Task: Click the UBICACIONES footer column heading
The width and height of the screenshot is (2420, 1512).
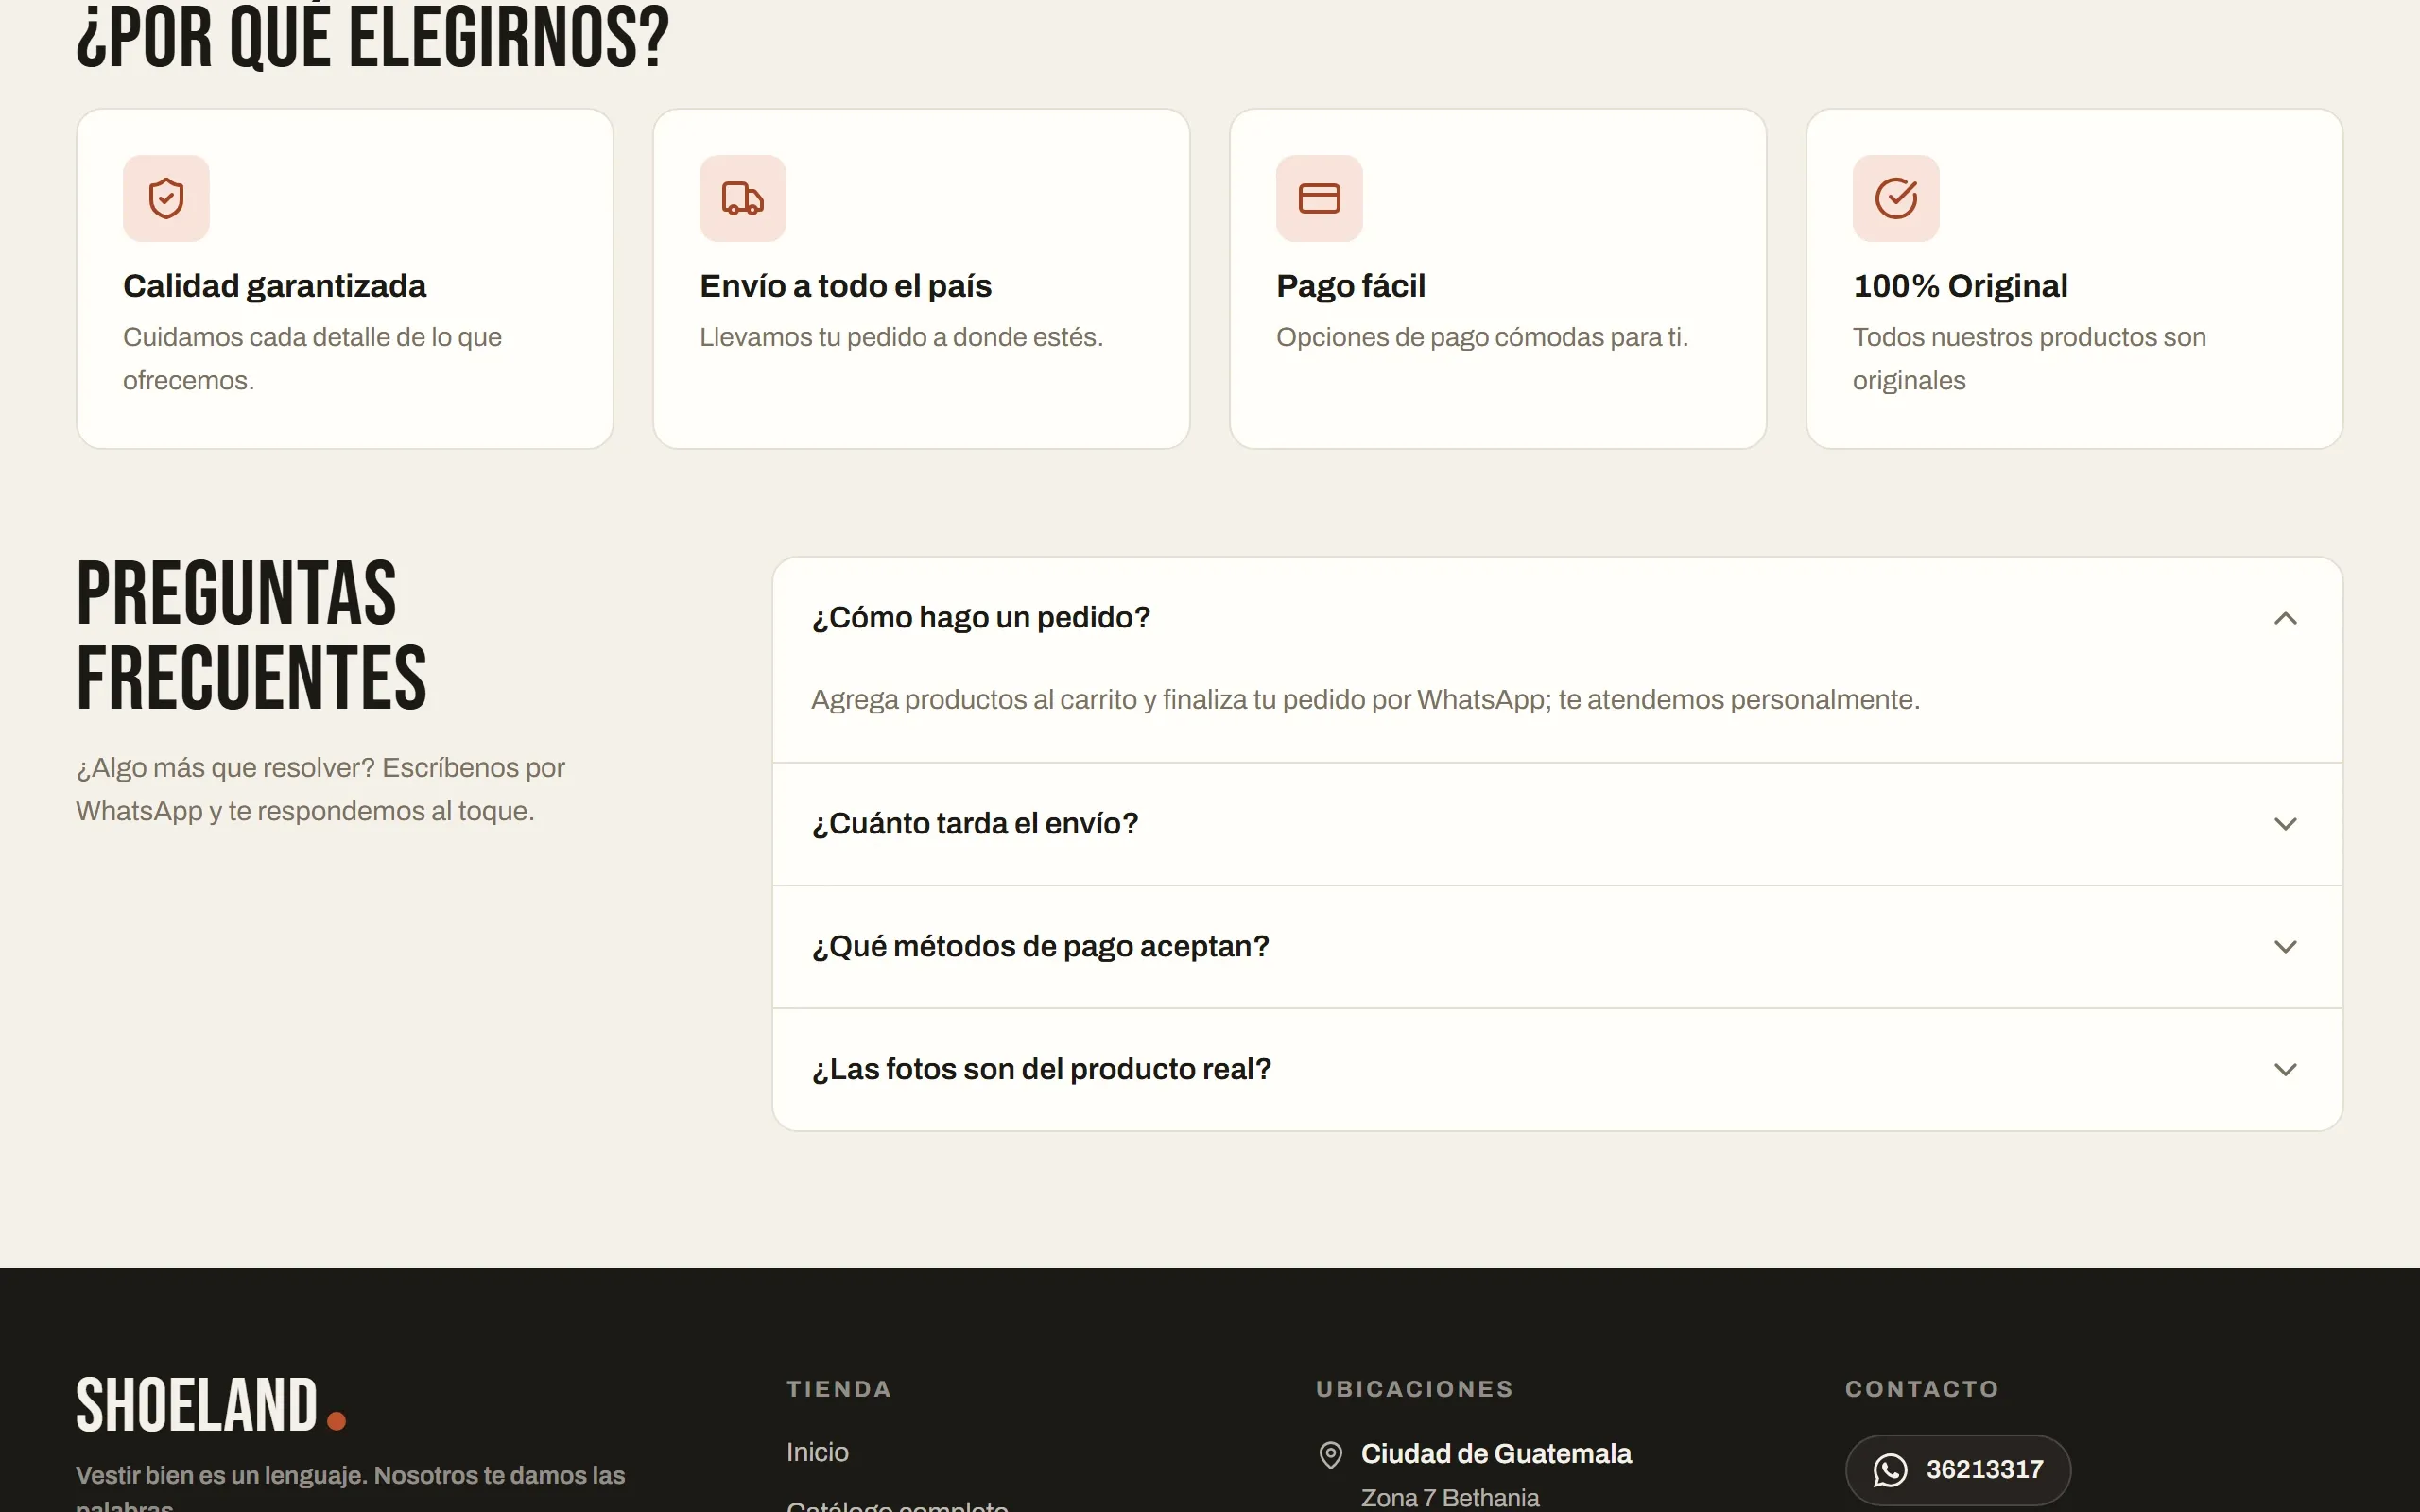Action: 1414,1389
